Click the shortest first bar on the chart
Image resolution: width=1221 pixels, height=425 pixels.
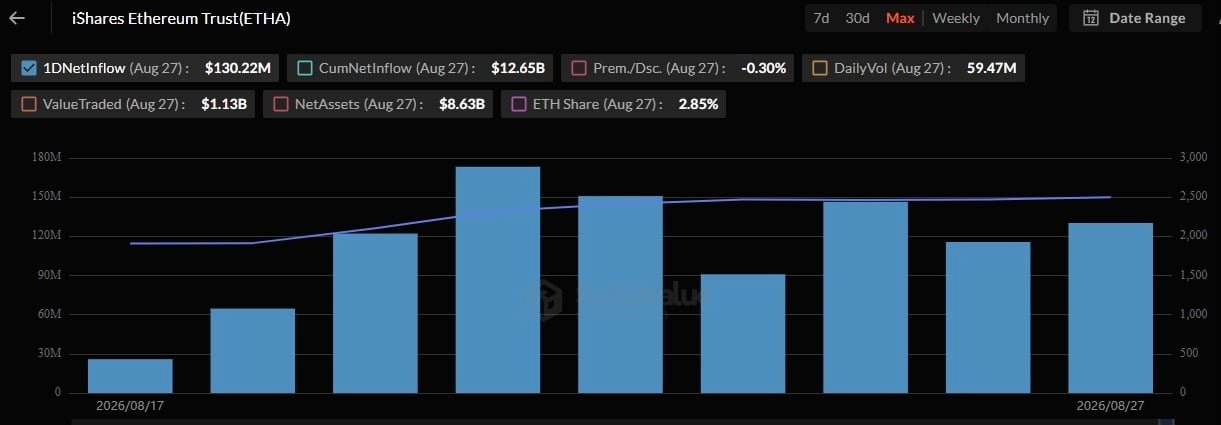(130, 375)
